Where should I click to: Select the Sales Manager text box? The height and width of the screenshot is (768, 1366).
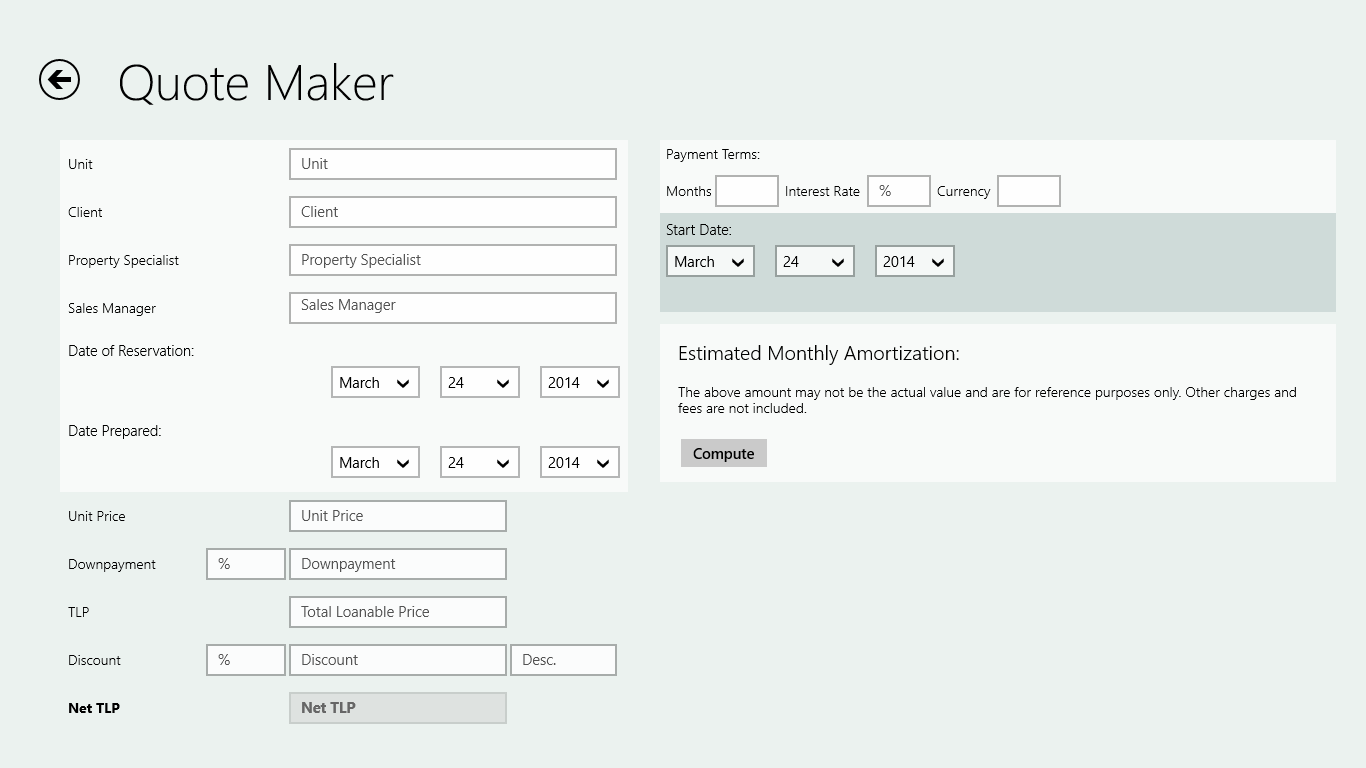(x=453, y=307)
